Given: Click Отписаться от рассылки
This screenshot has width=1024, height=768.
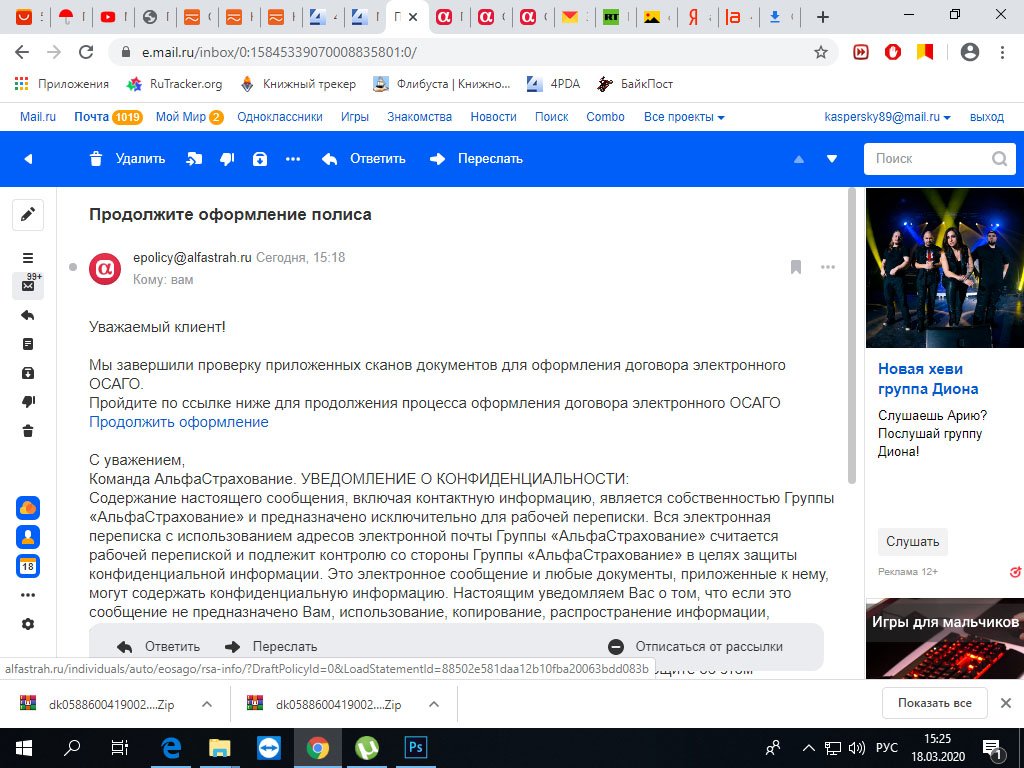Looking at the screenshot, I should pos(696,647).
